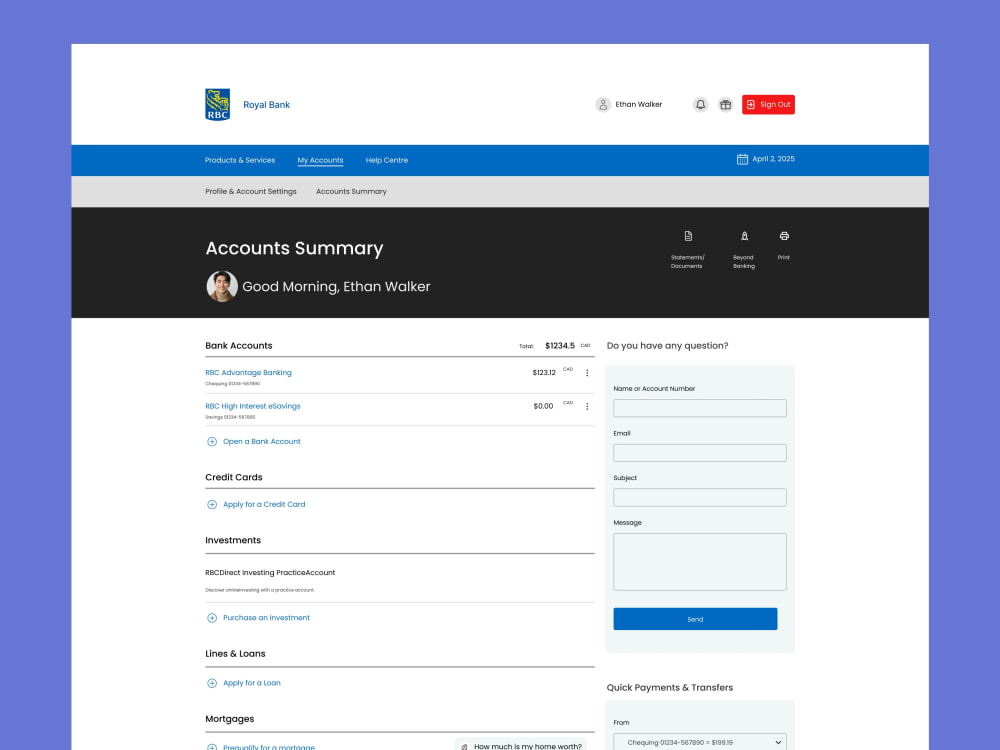This screenshot has width=1000, height=750.
Task: Open the gift rewards icon
Action: (725, 105)
